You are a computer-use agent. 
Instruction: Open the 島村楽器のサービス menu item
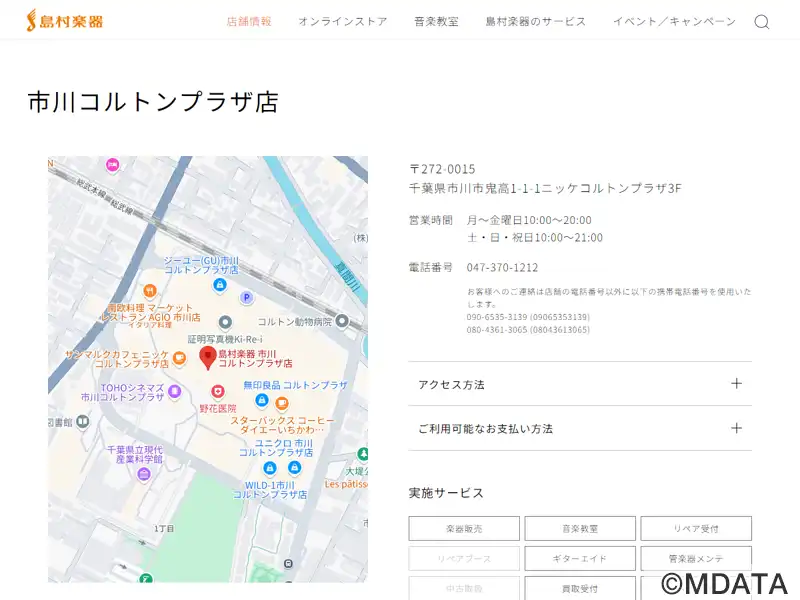536,21
